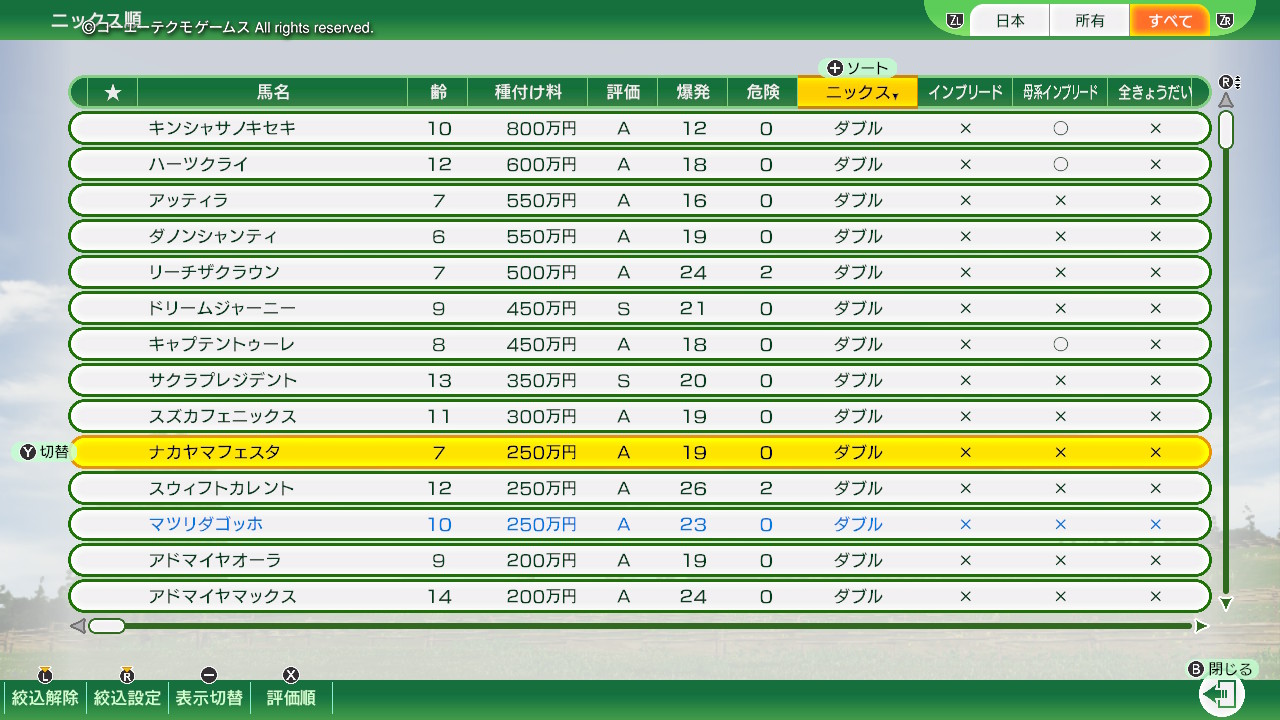1280x720 pixels.
Task: Click explosion value 23 for マツリダゴッホ
Action: point(693,524)
